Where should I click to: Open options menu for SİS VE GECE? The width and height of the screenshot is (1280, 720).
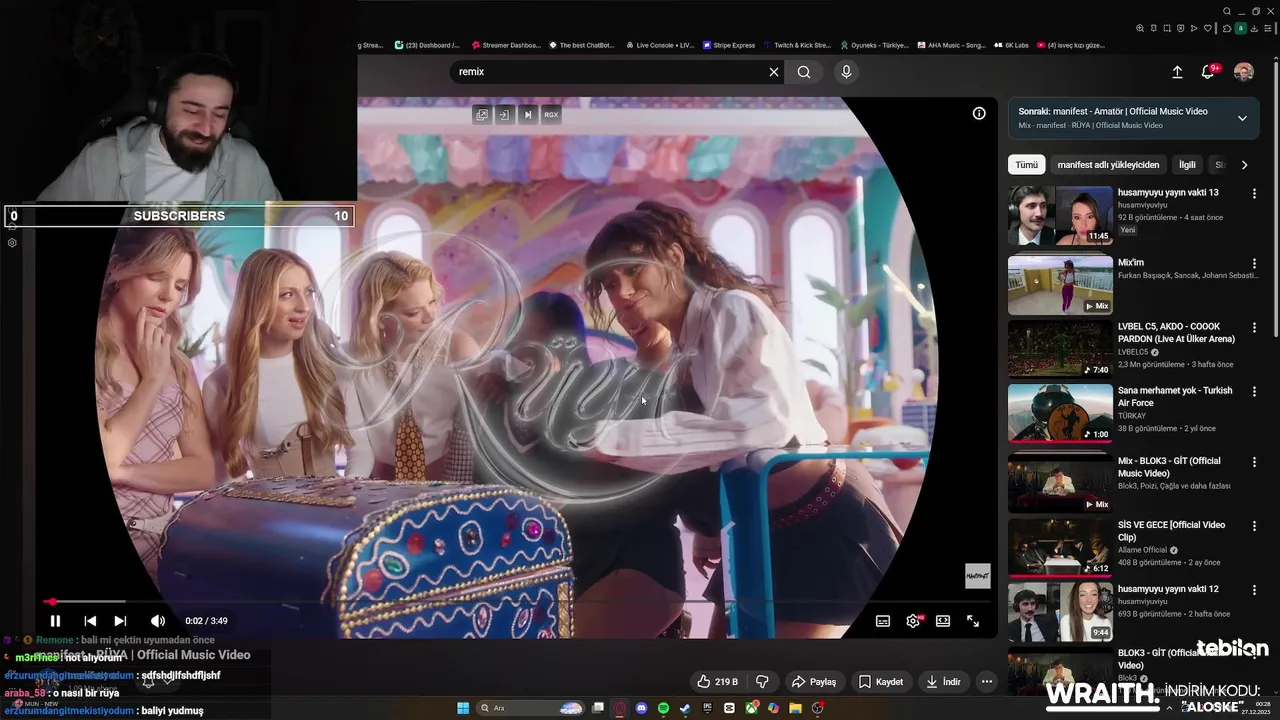click(x=1254, y=526)
